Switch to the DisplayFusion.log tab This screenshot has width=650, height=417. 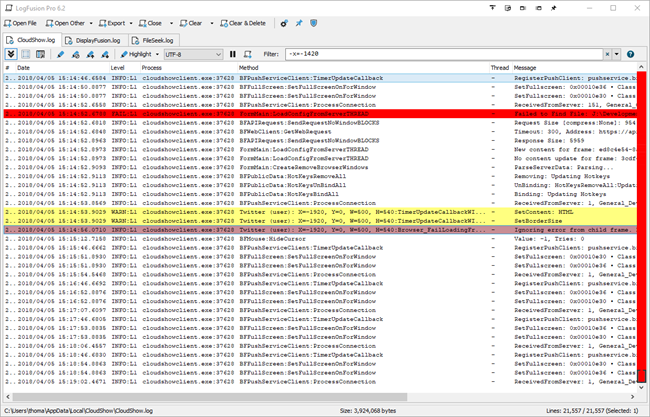94,41
